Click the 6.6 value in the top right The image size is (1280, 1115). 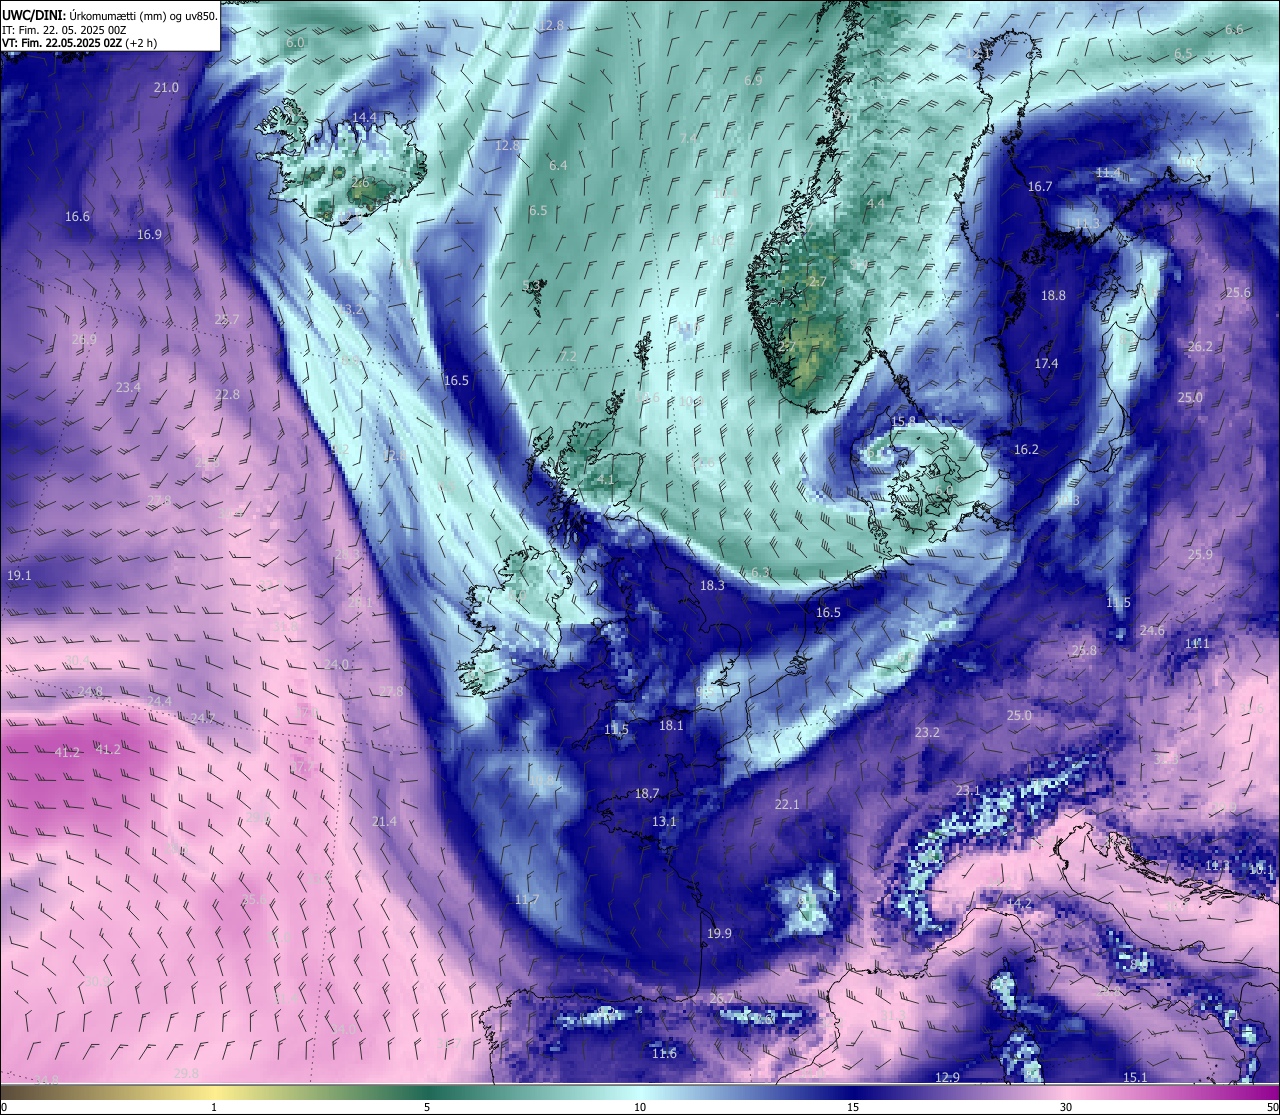pyautogui.click(x=1234, y=30)
